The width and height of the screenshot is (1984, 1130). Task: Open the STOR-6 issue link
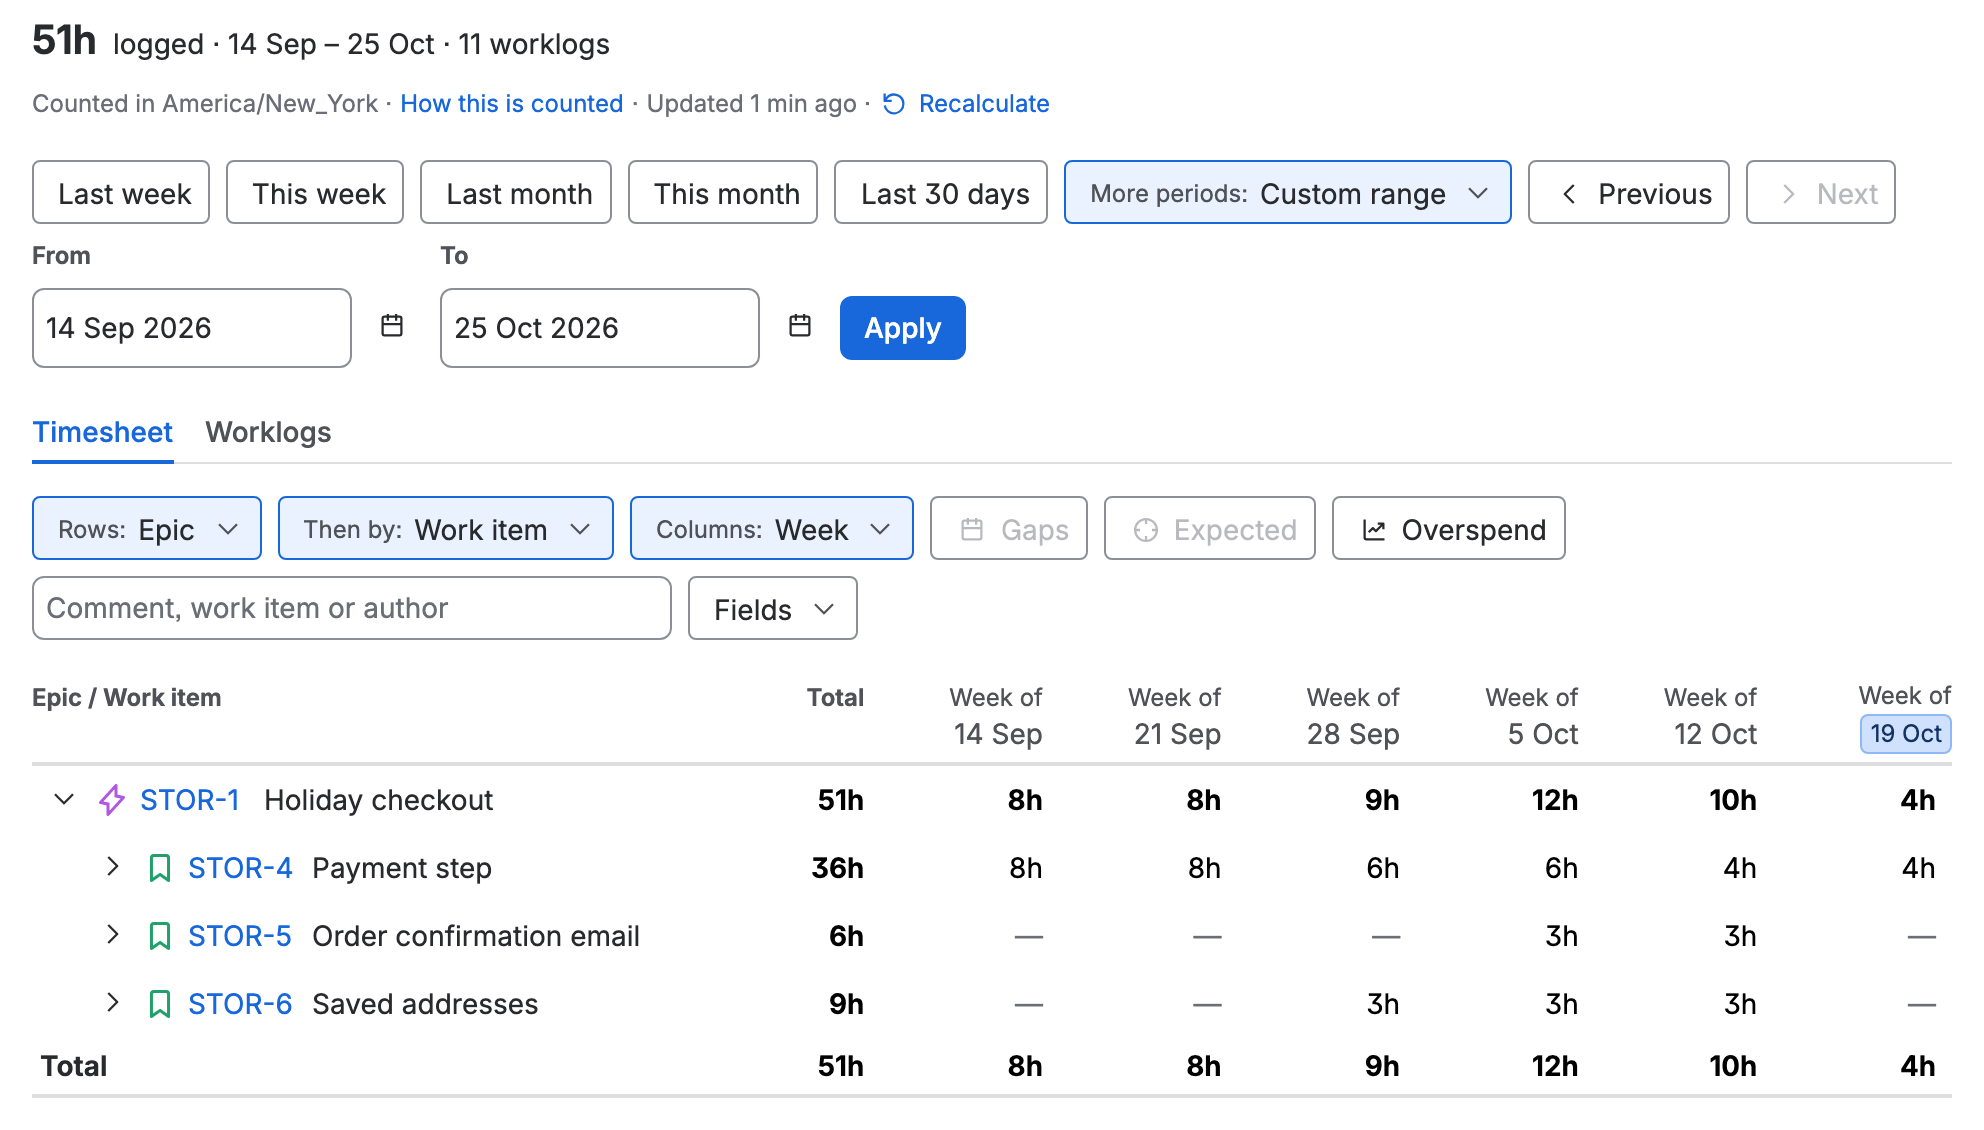(240, 1004)
